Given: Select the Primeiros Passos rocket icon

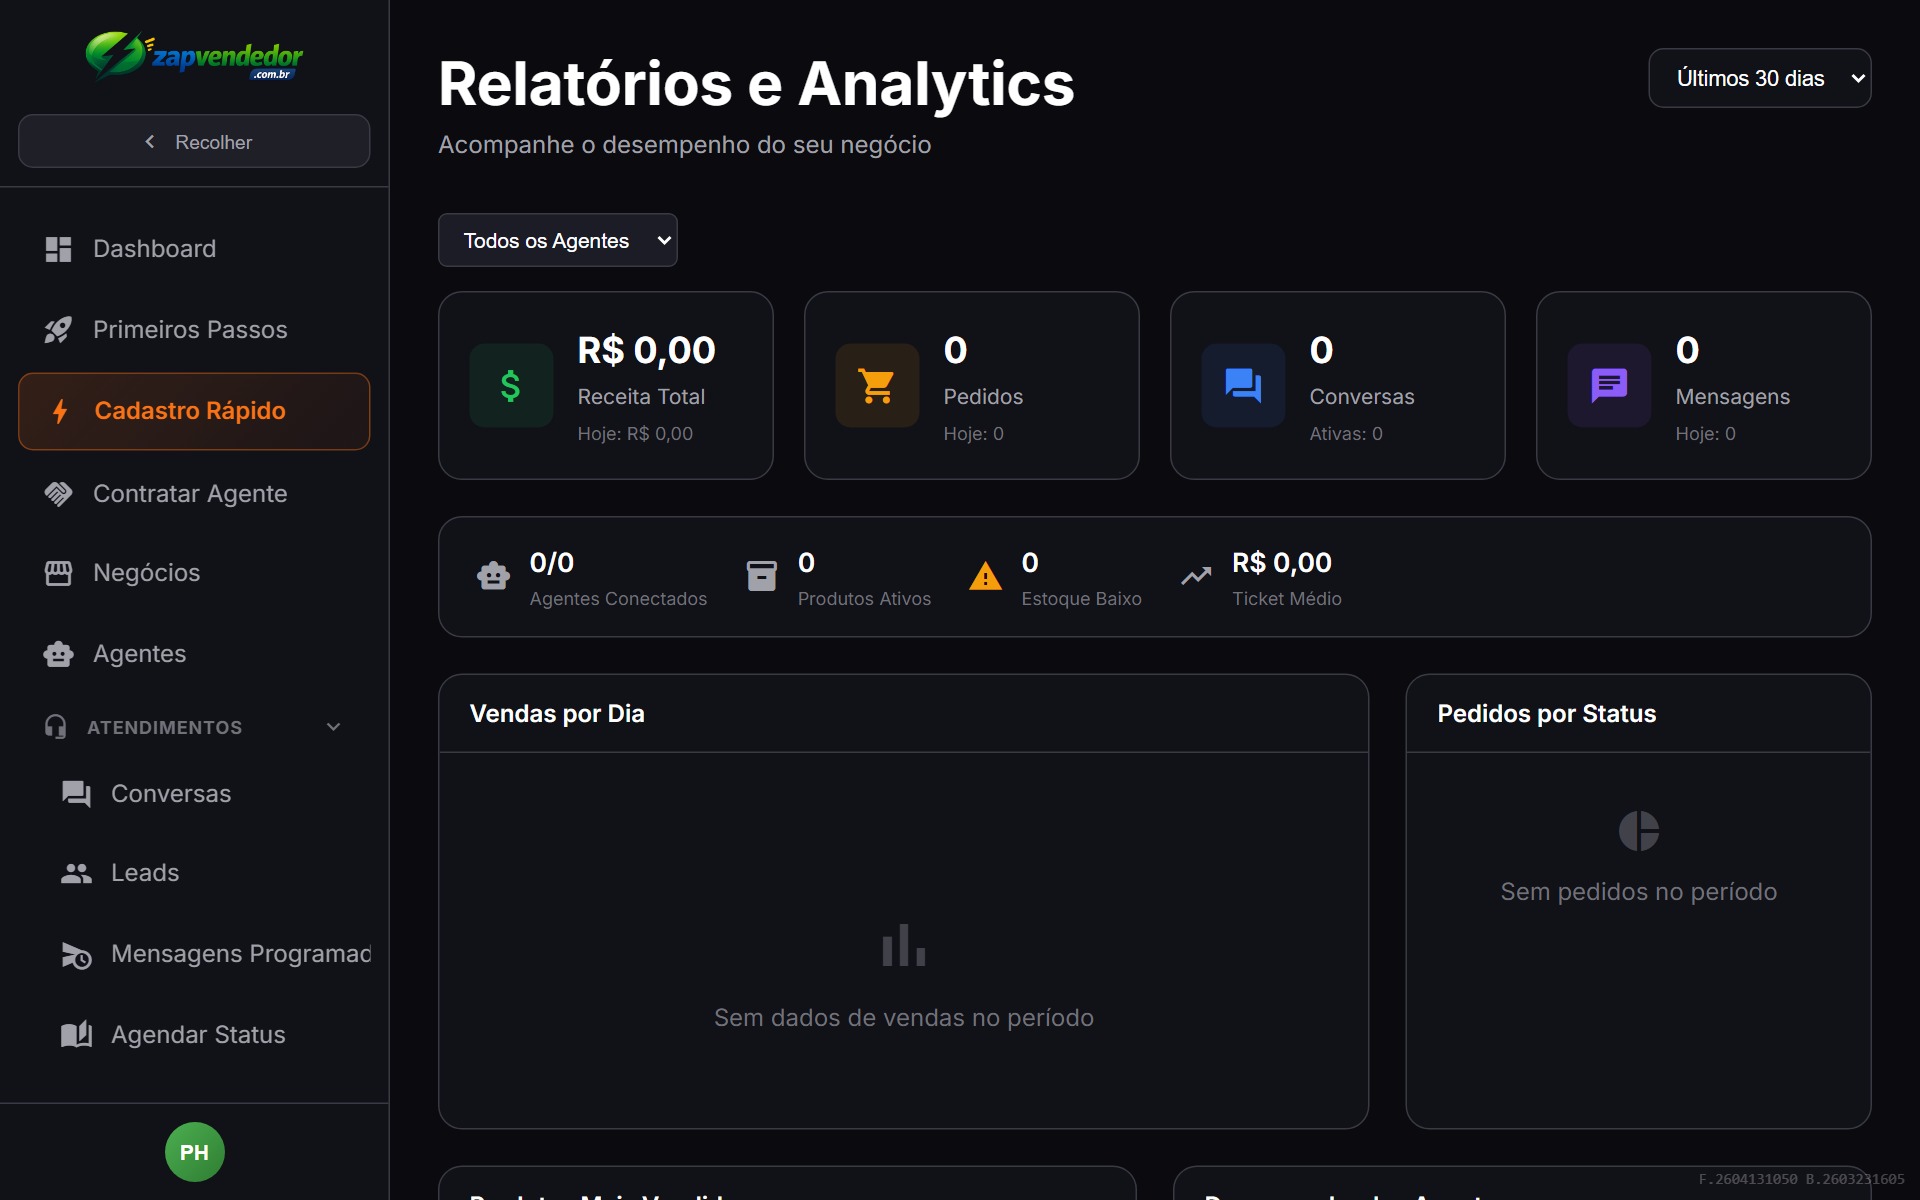Looking at the screenshot, I should pos(58,329).
